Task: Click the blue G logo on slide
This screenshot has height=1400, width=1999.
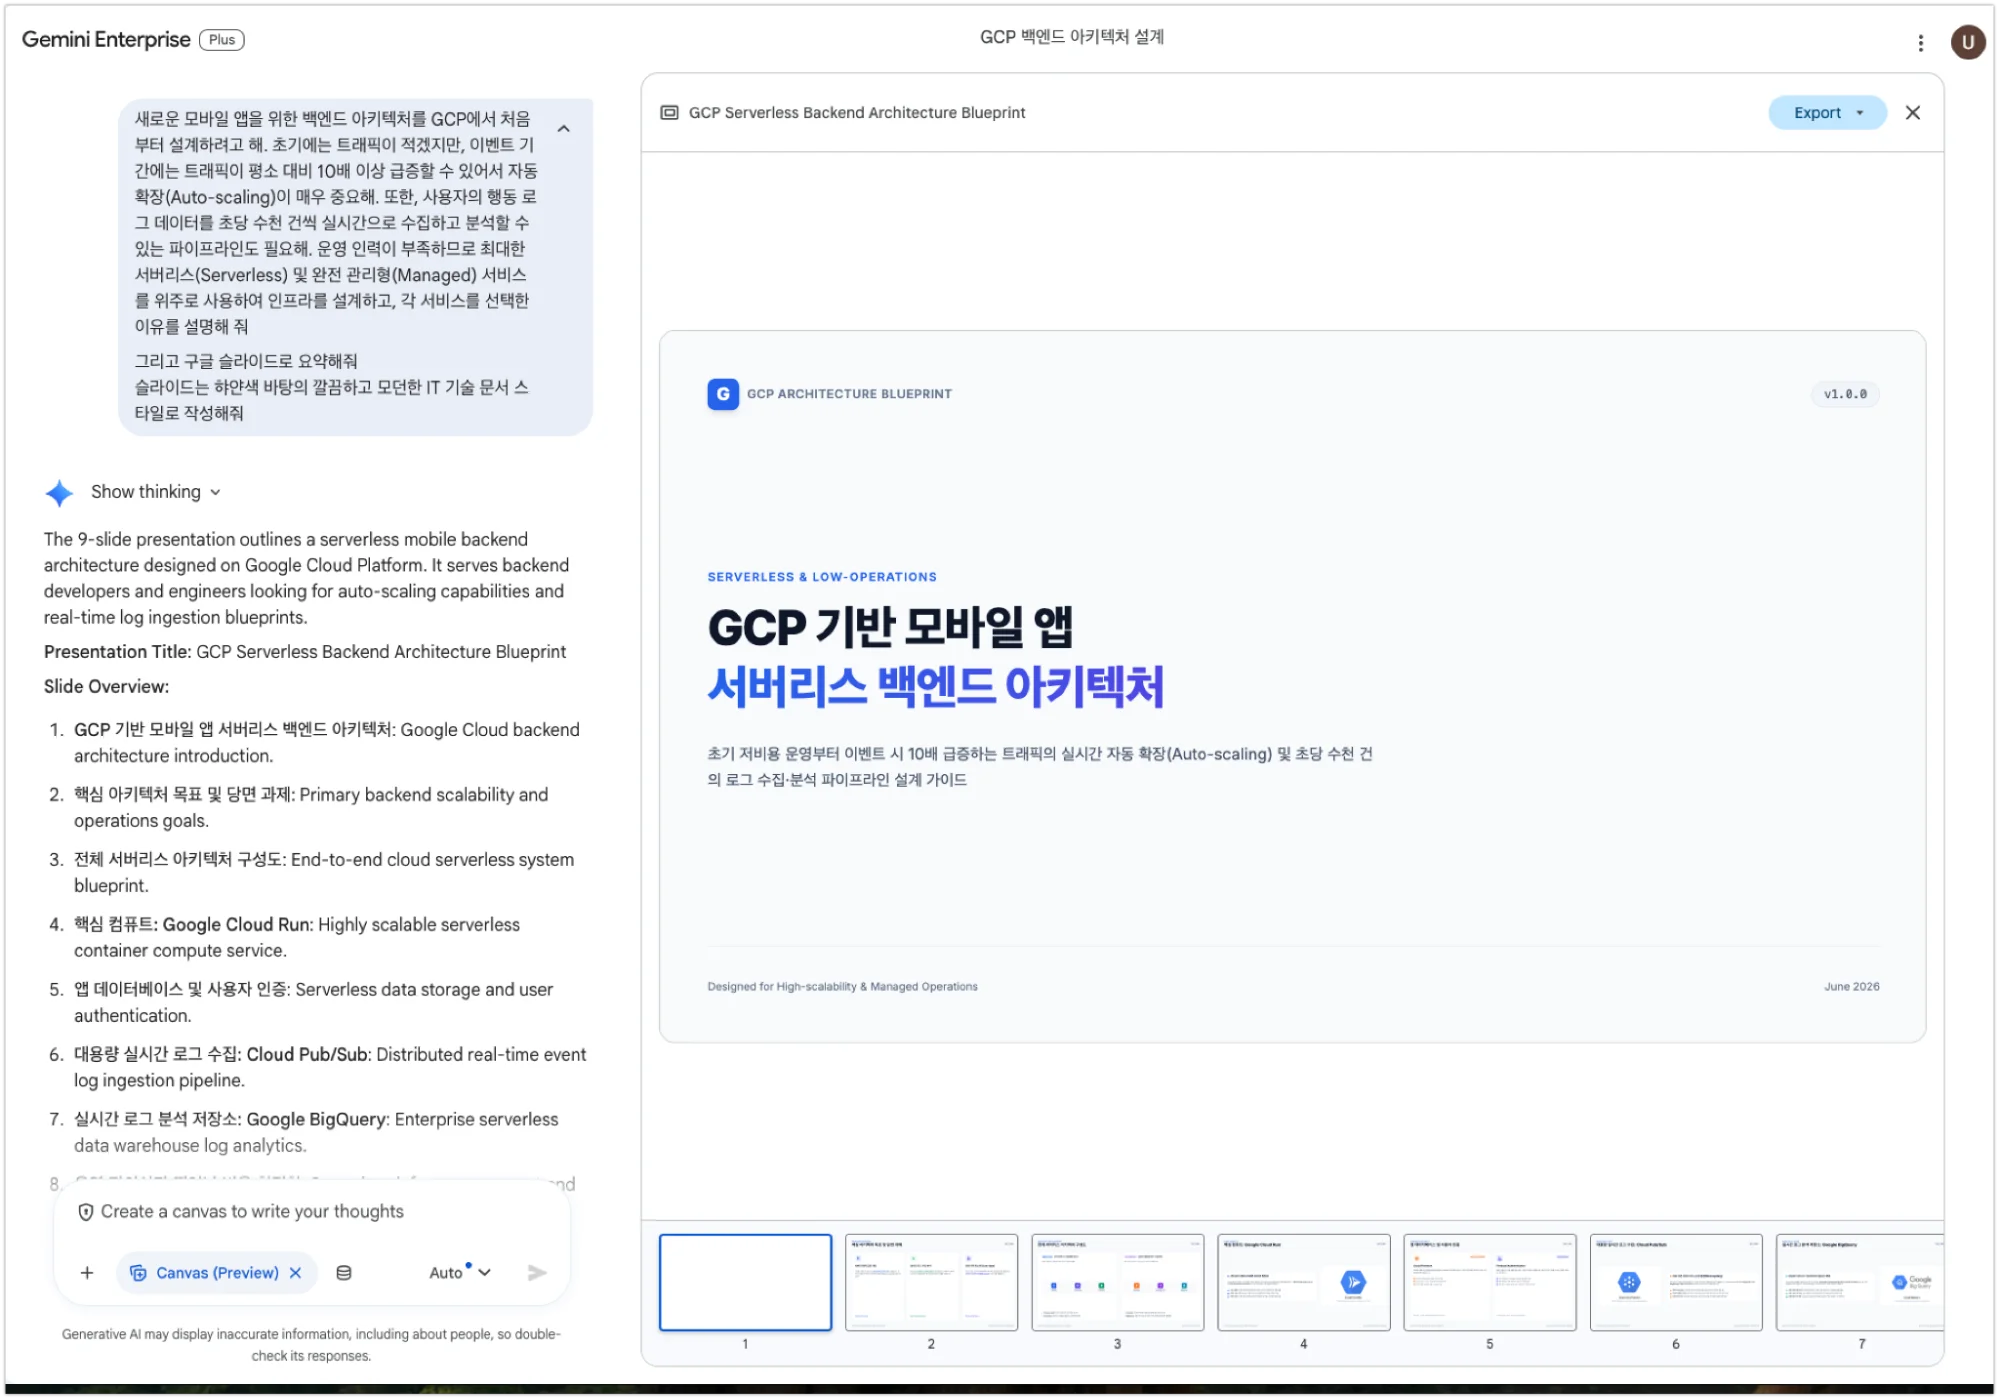Action: [723, 394]
